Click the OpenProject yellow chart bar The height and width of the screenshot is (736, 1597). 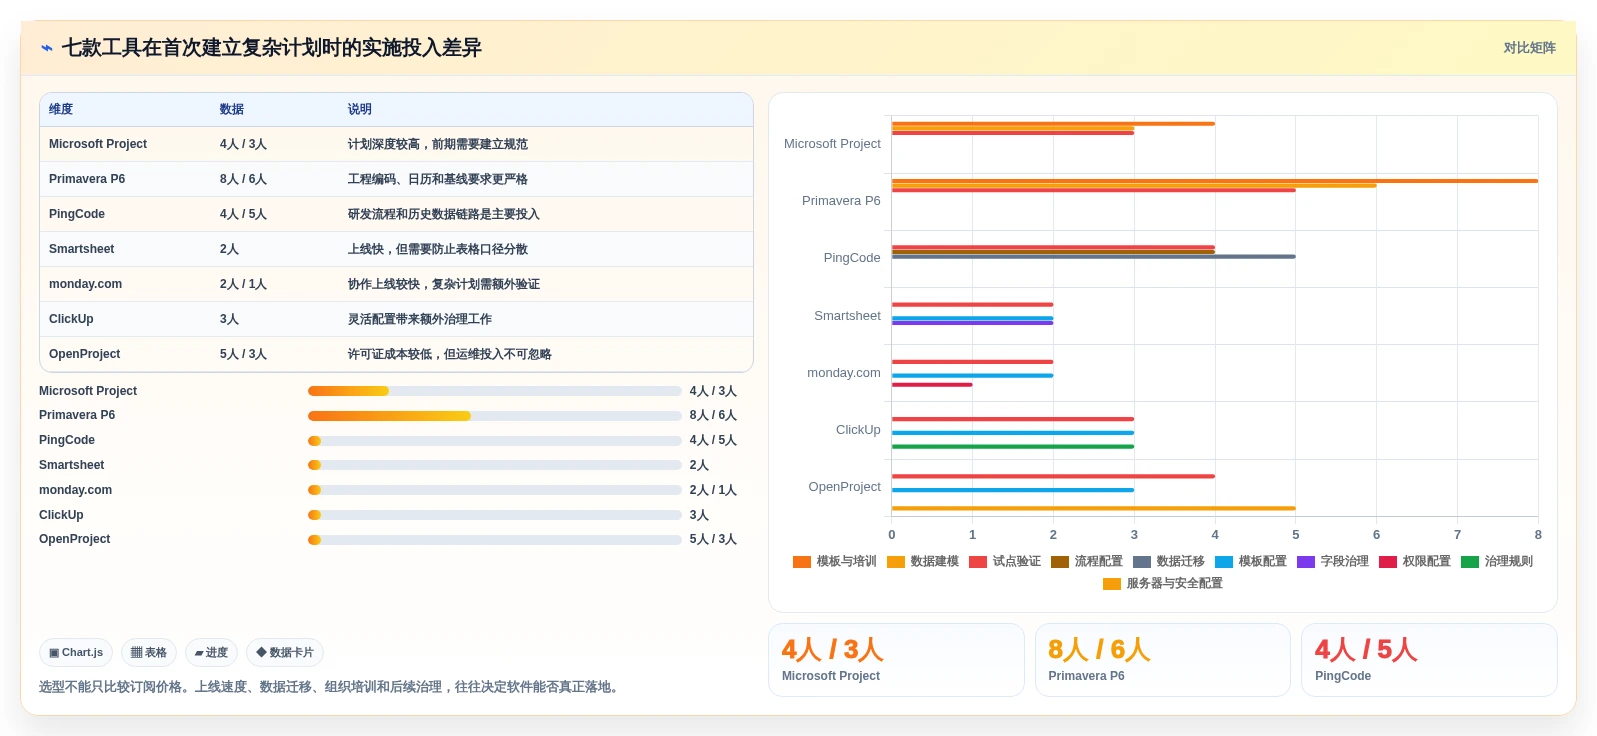(1094, 508)
